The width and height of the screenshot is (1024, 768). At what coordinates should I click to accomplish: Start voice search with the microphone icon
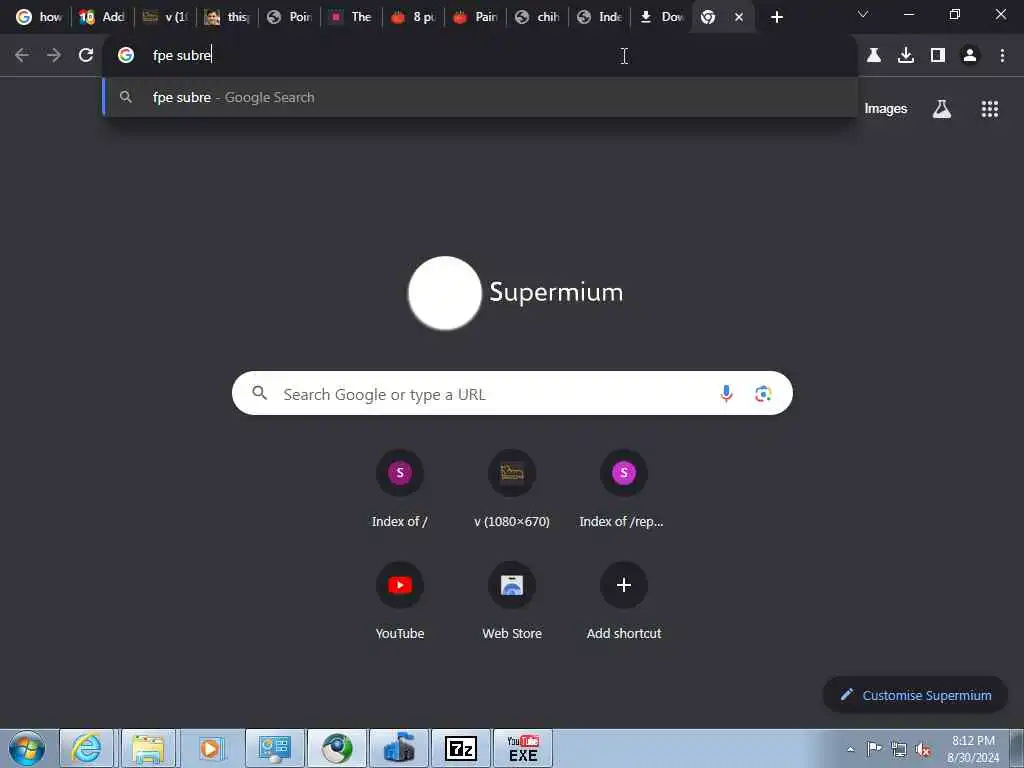tap(726, 393)
